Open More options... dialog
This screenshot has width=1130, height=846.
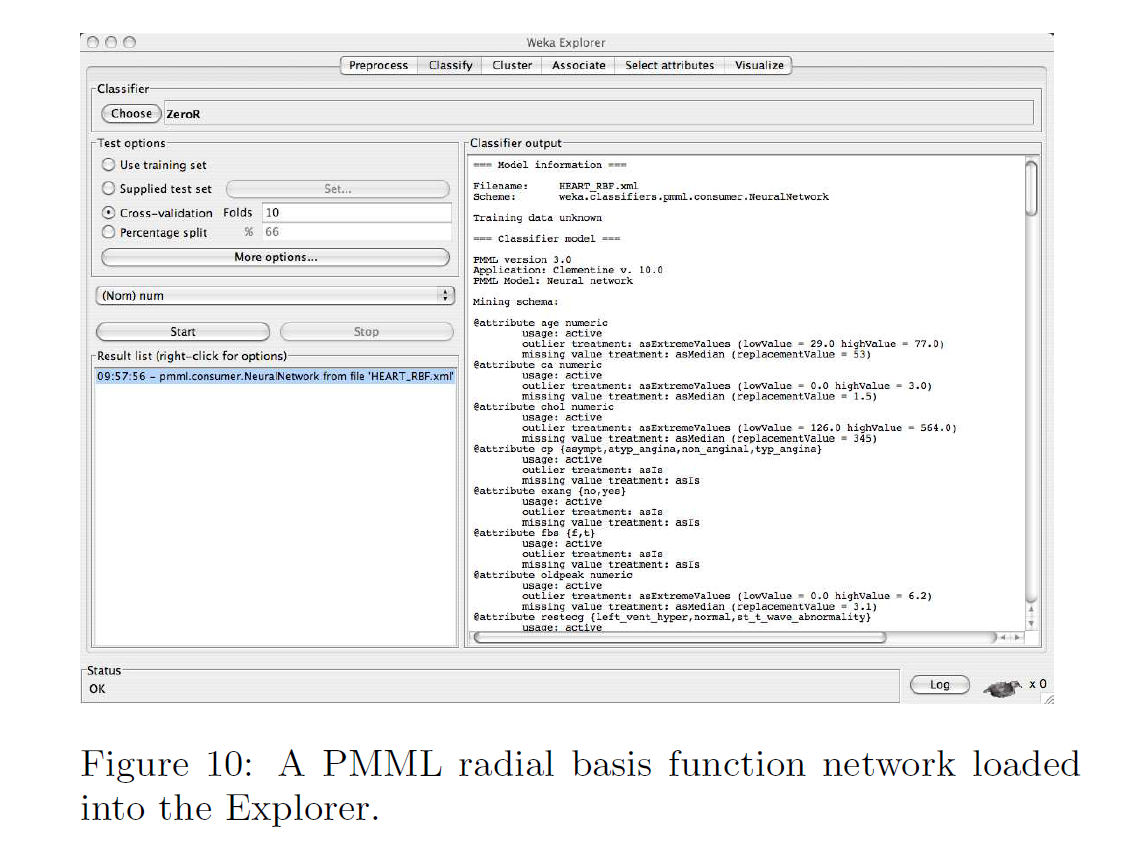pos(275,257)
